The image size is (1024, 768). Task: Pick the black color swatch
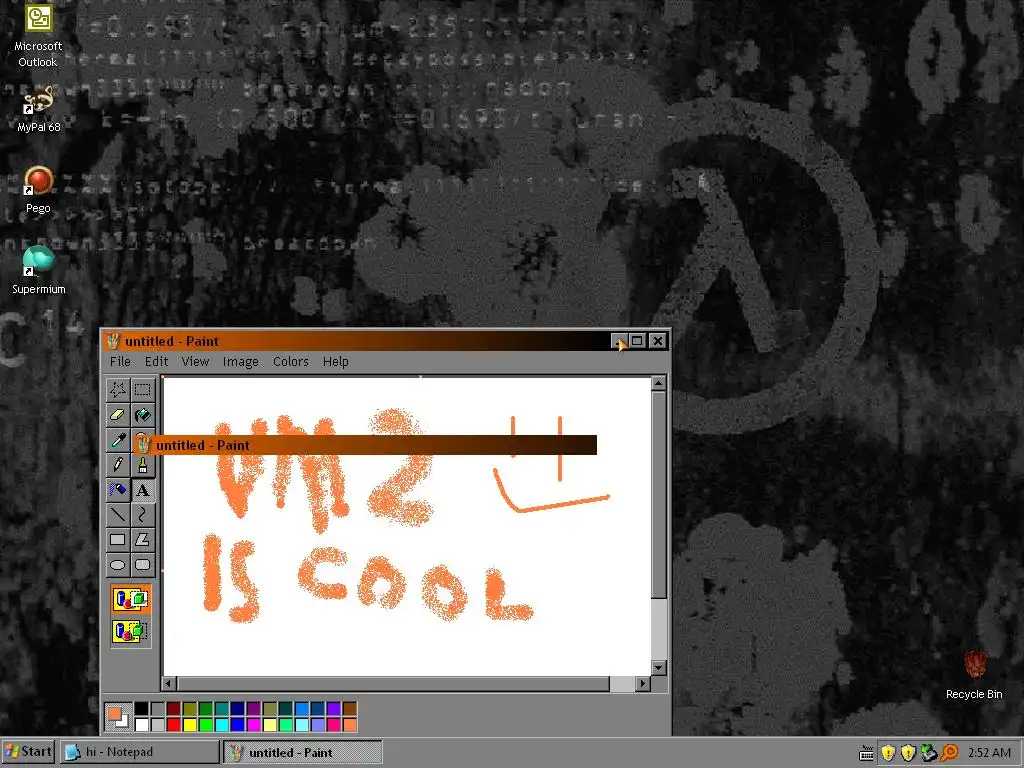click(x=142, y=709)
